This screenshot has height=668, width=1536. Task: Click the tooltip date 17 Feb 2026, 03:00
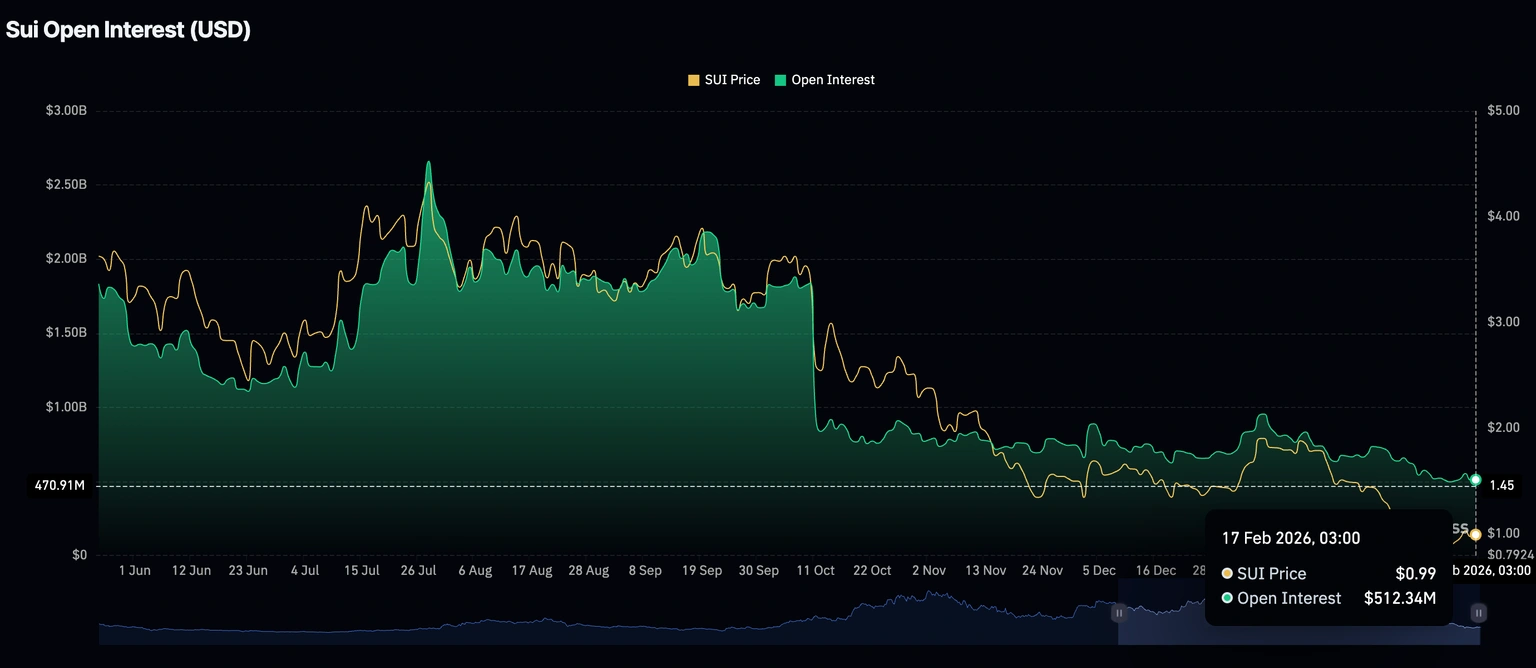coord(1290,538)
